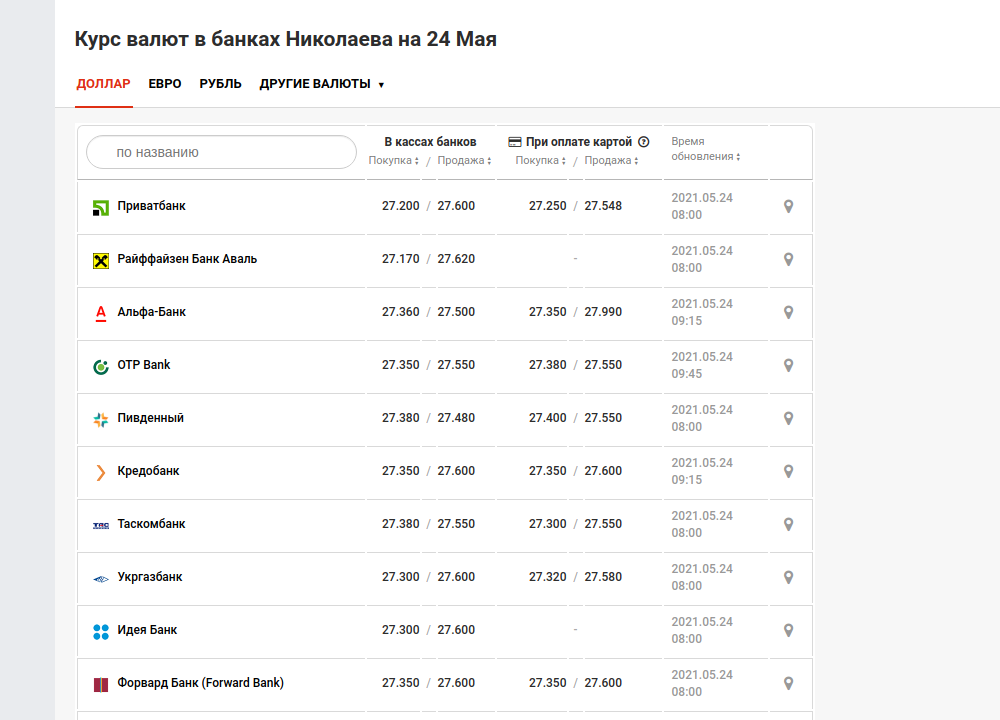
Task: Open the Укргазбанк link
Action: [150, 577]
